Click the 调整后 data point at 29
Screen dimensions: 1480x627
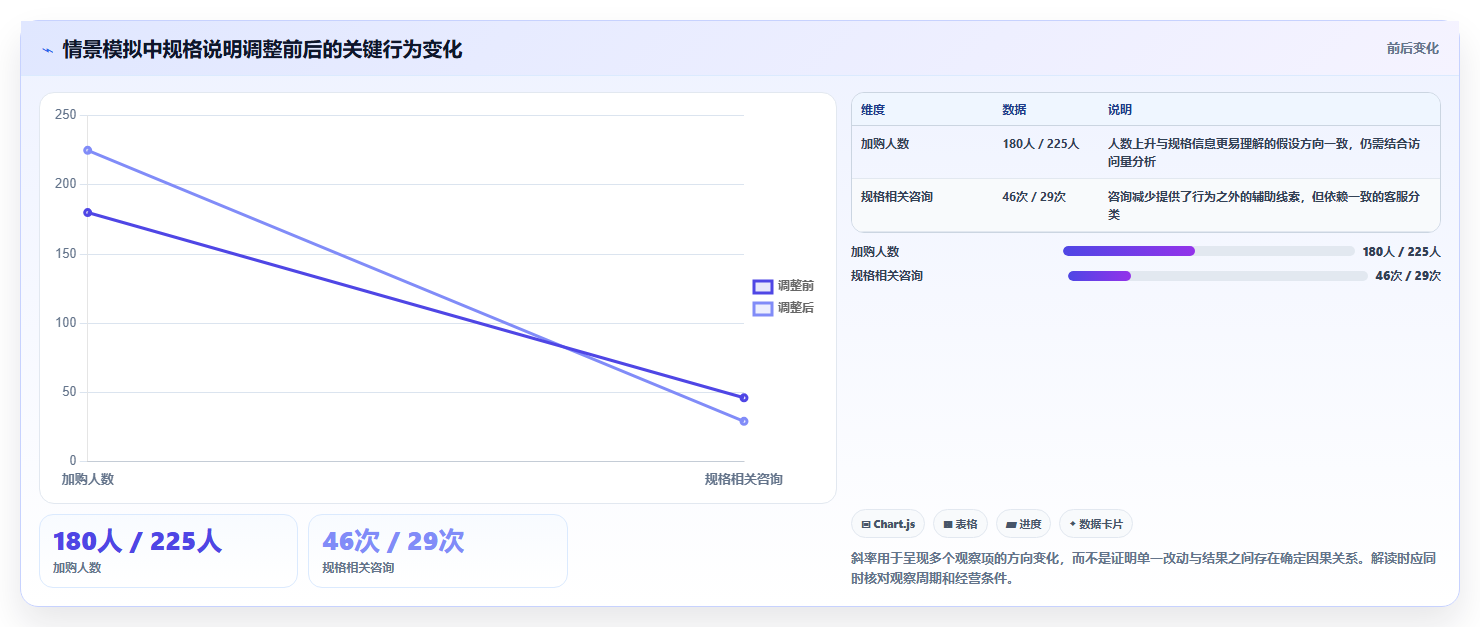[x=744, y=421]
